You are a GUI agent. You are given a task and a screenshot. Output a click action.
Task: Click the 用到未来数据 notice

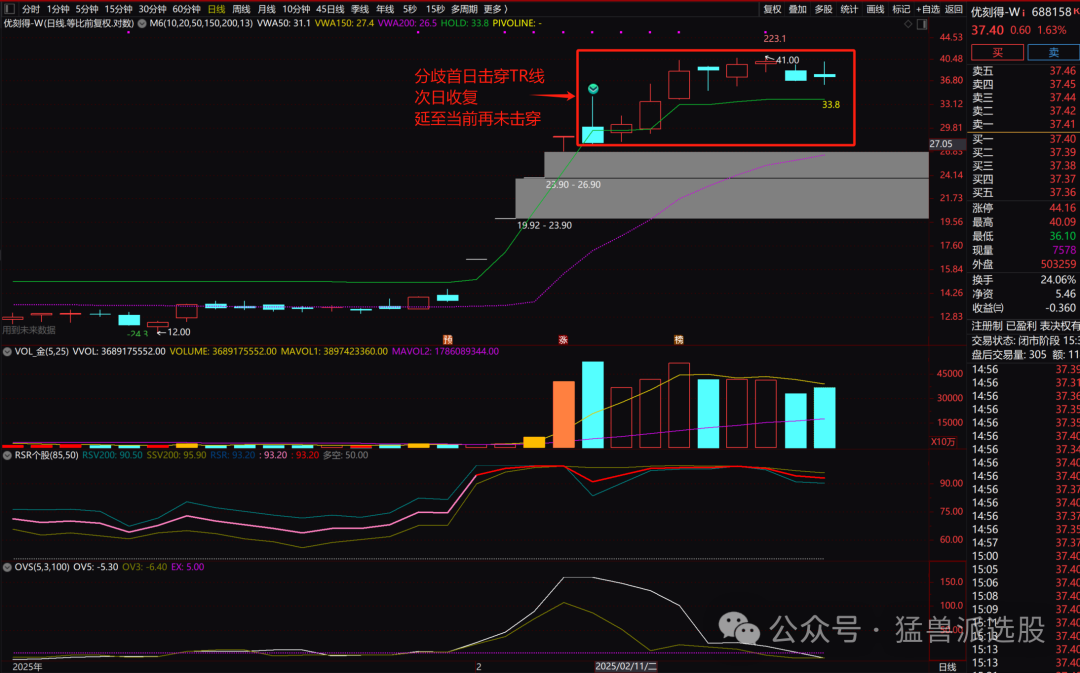[x=28, y=330]
